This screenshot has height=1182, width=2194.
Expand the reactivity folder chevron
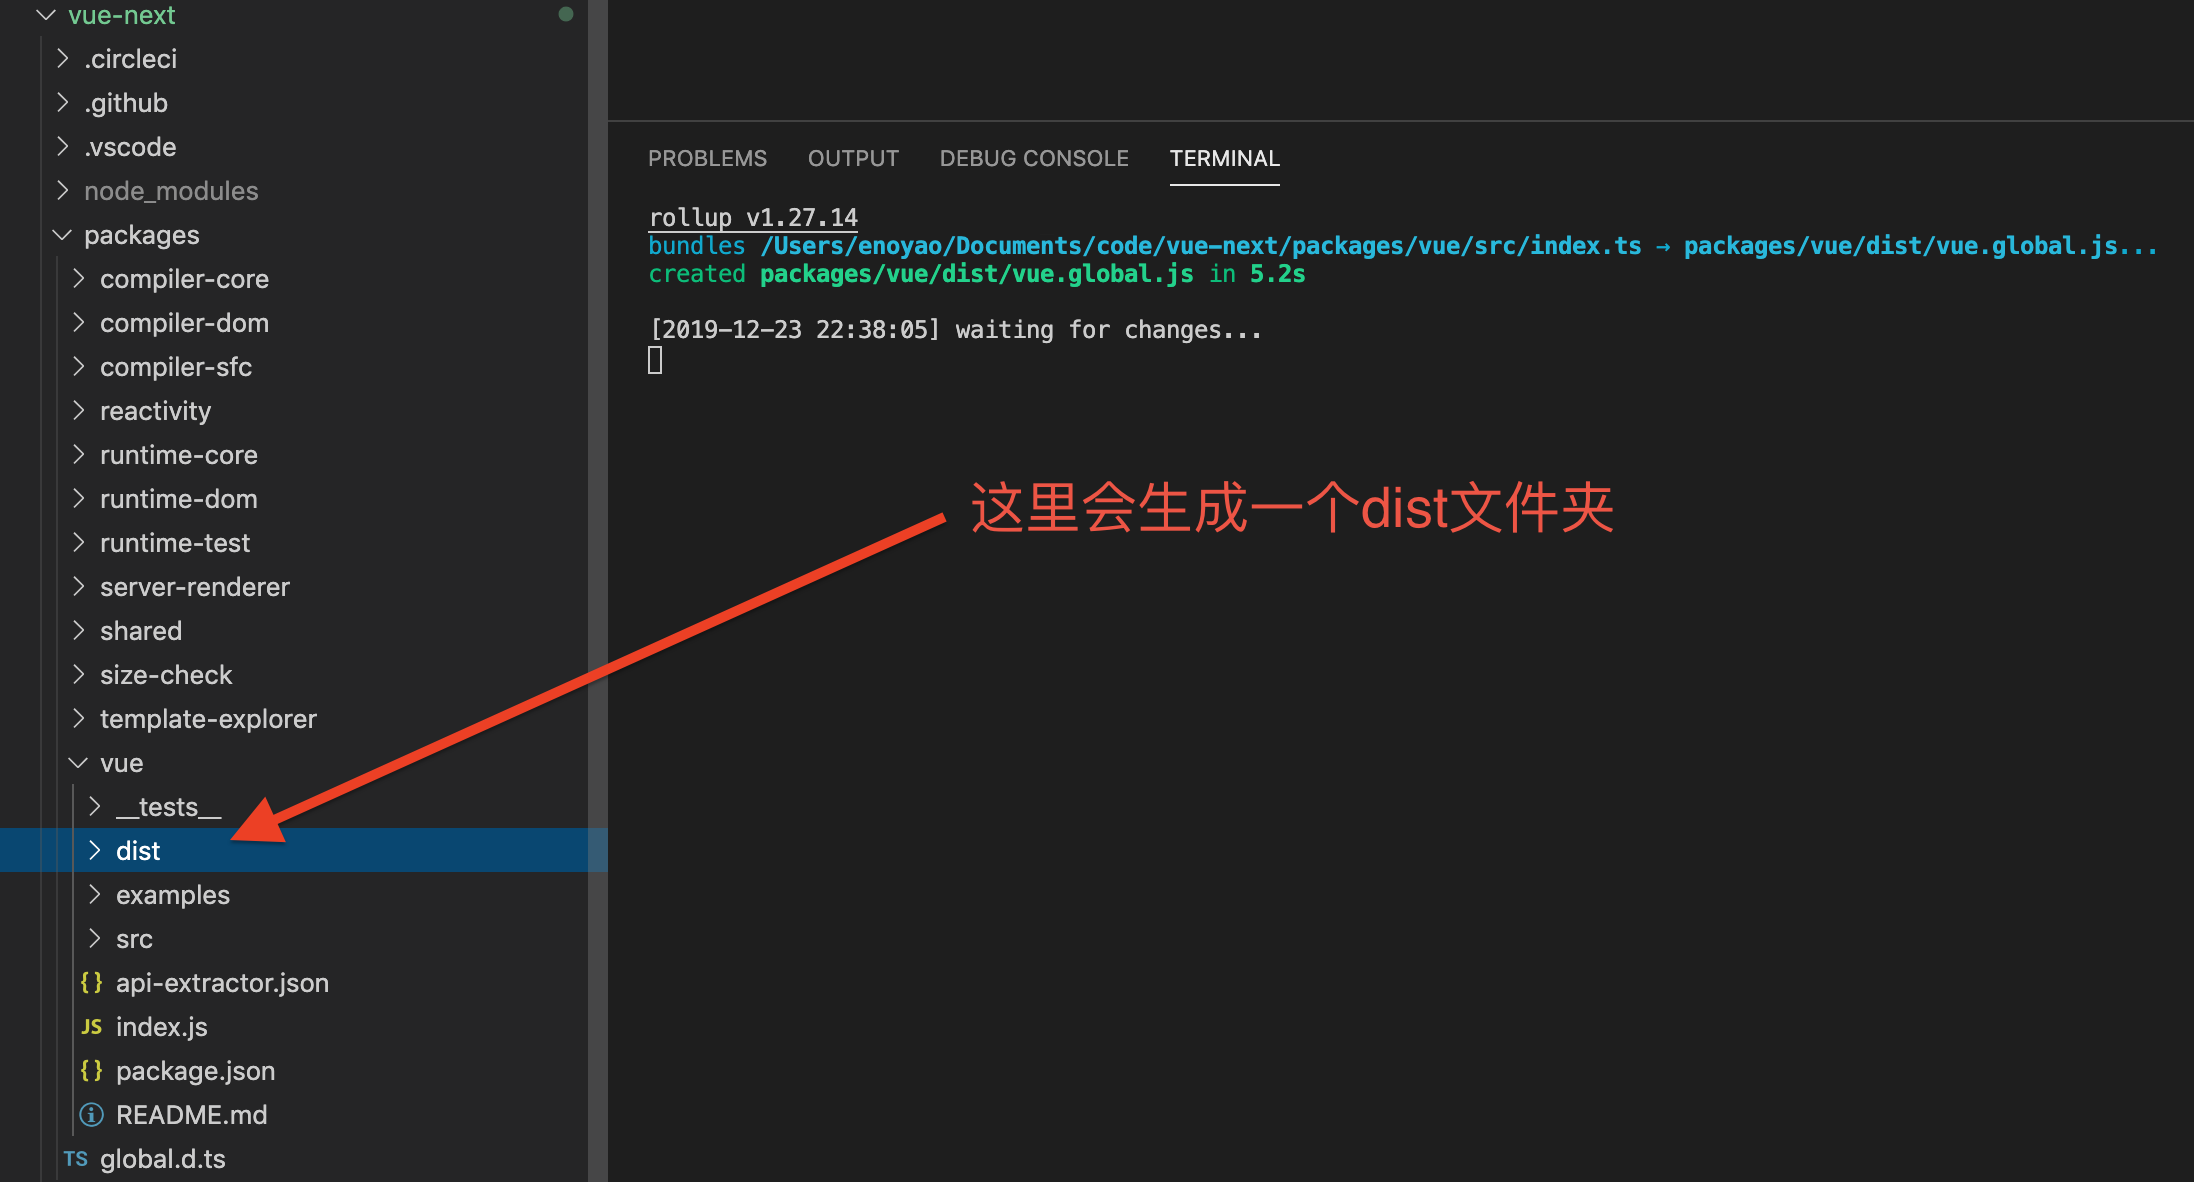click(x=78, y=411)
